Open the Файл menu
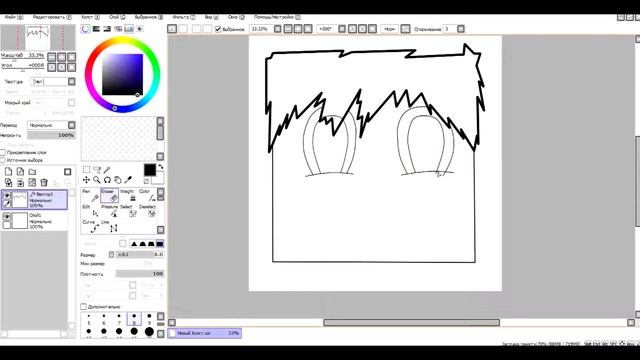Image resolution: width=640 pixels, height=360 pixels. point(13,17)
